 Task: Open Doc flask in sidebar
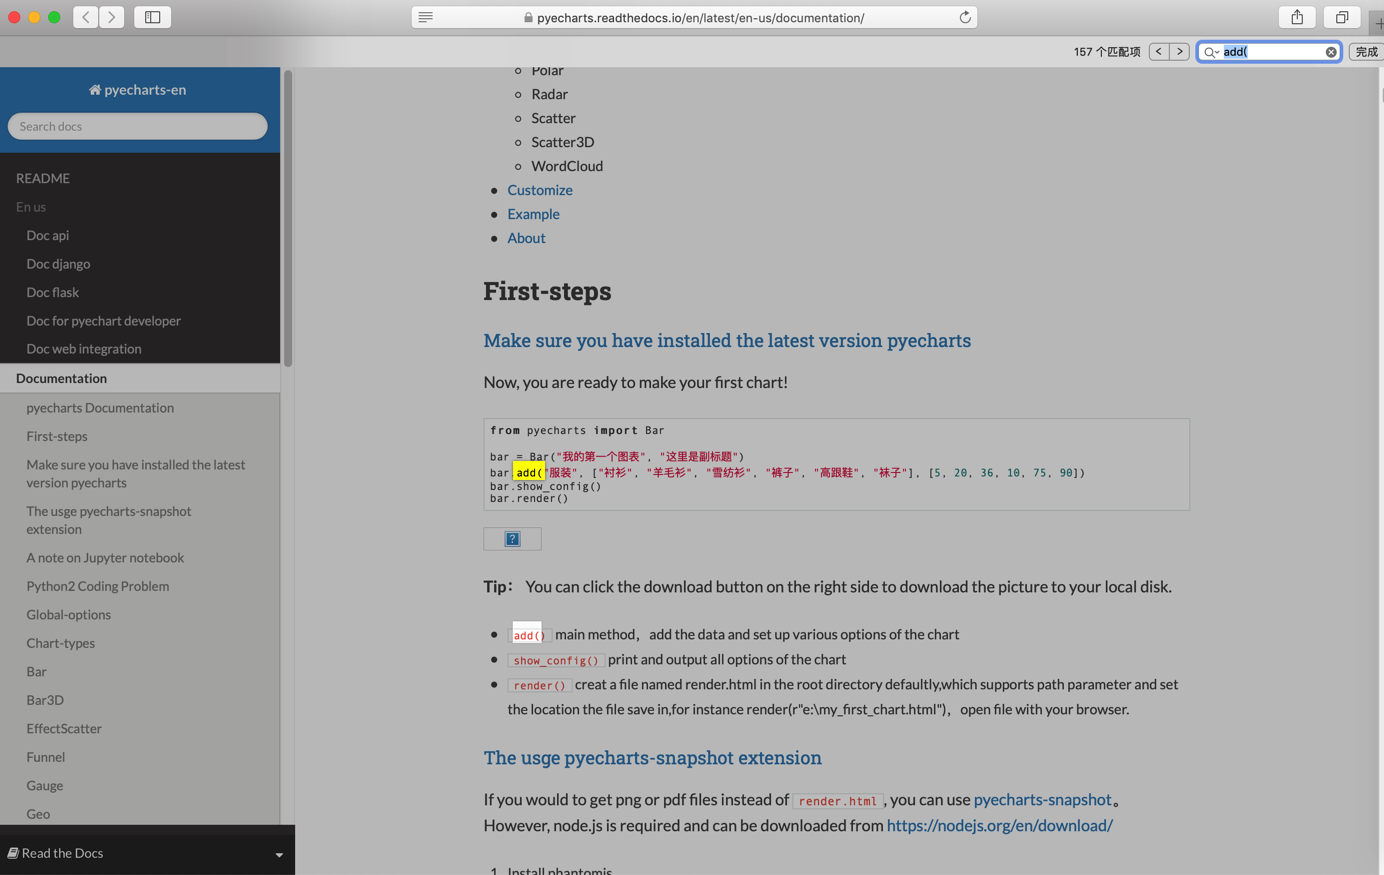pyautogui.click(x=52, y=292)
